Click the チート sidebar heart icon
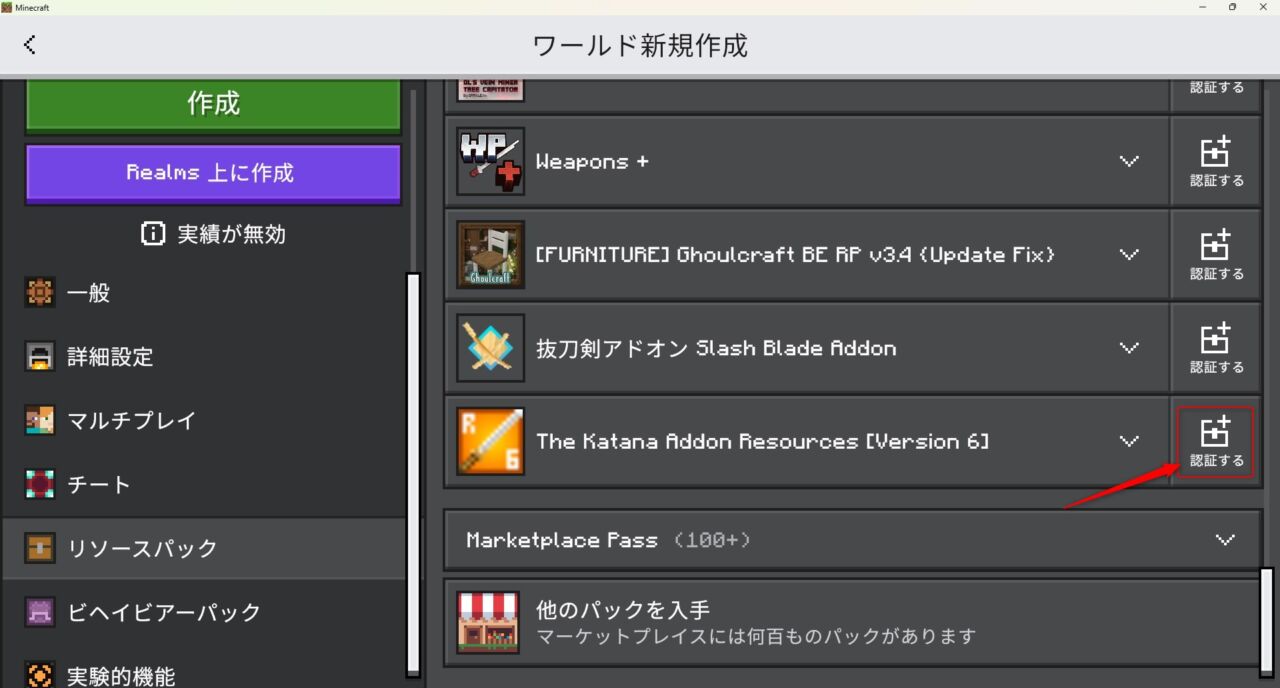The width and height of the screenshot is (1280, 688). [39, 484]
